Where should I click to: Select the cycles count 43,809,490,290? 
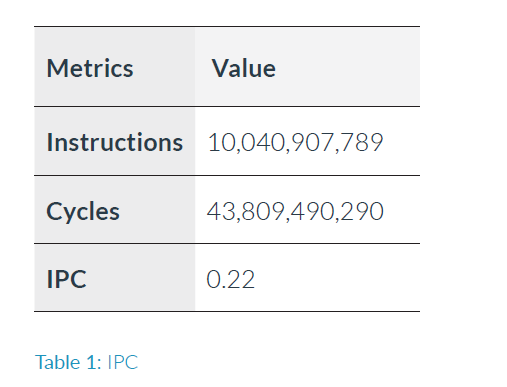point(295,211)
